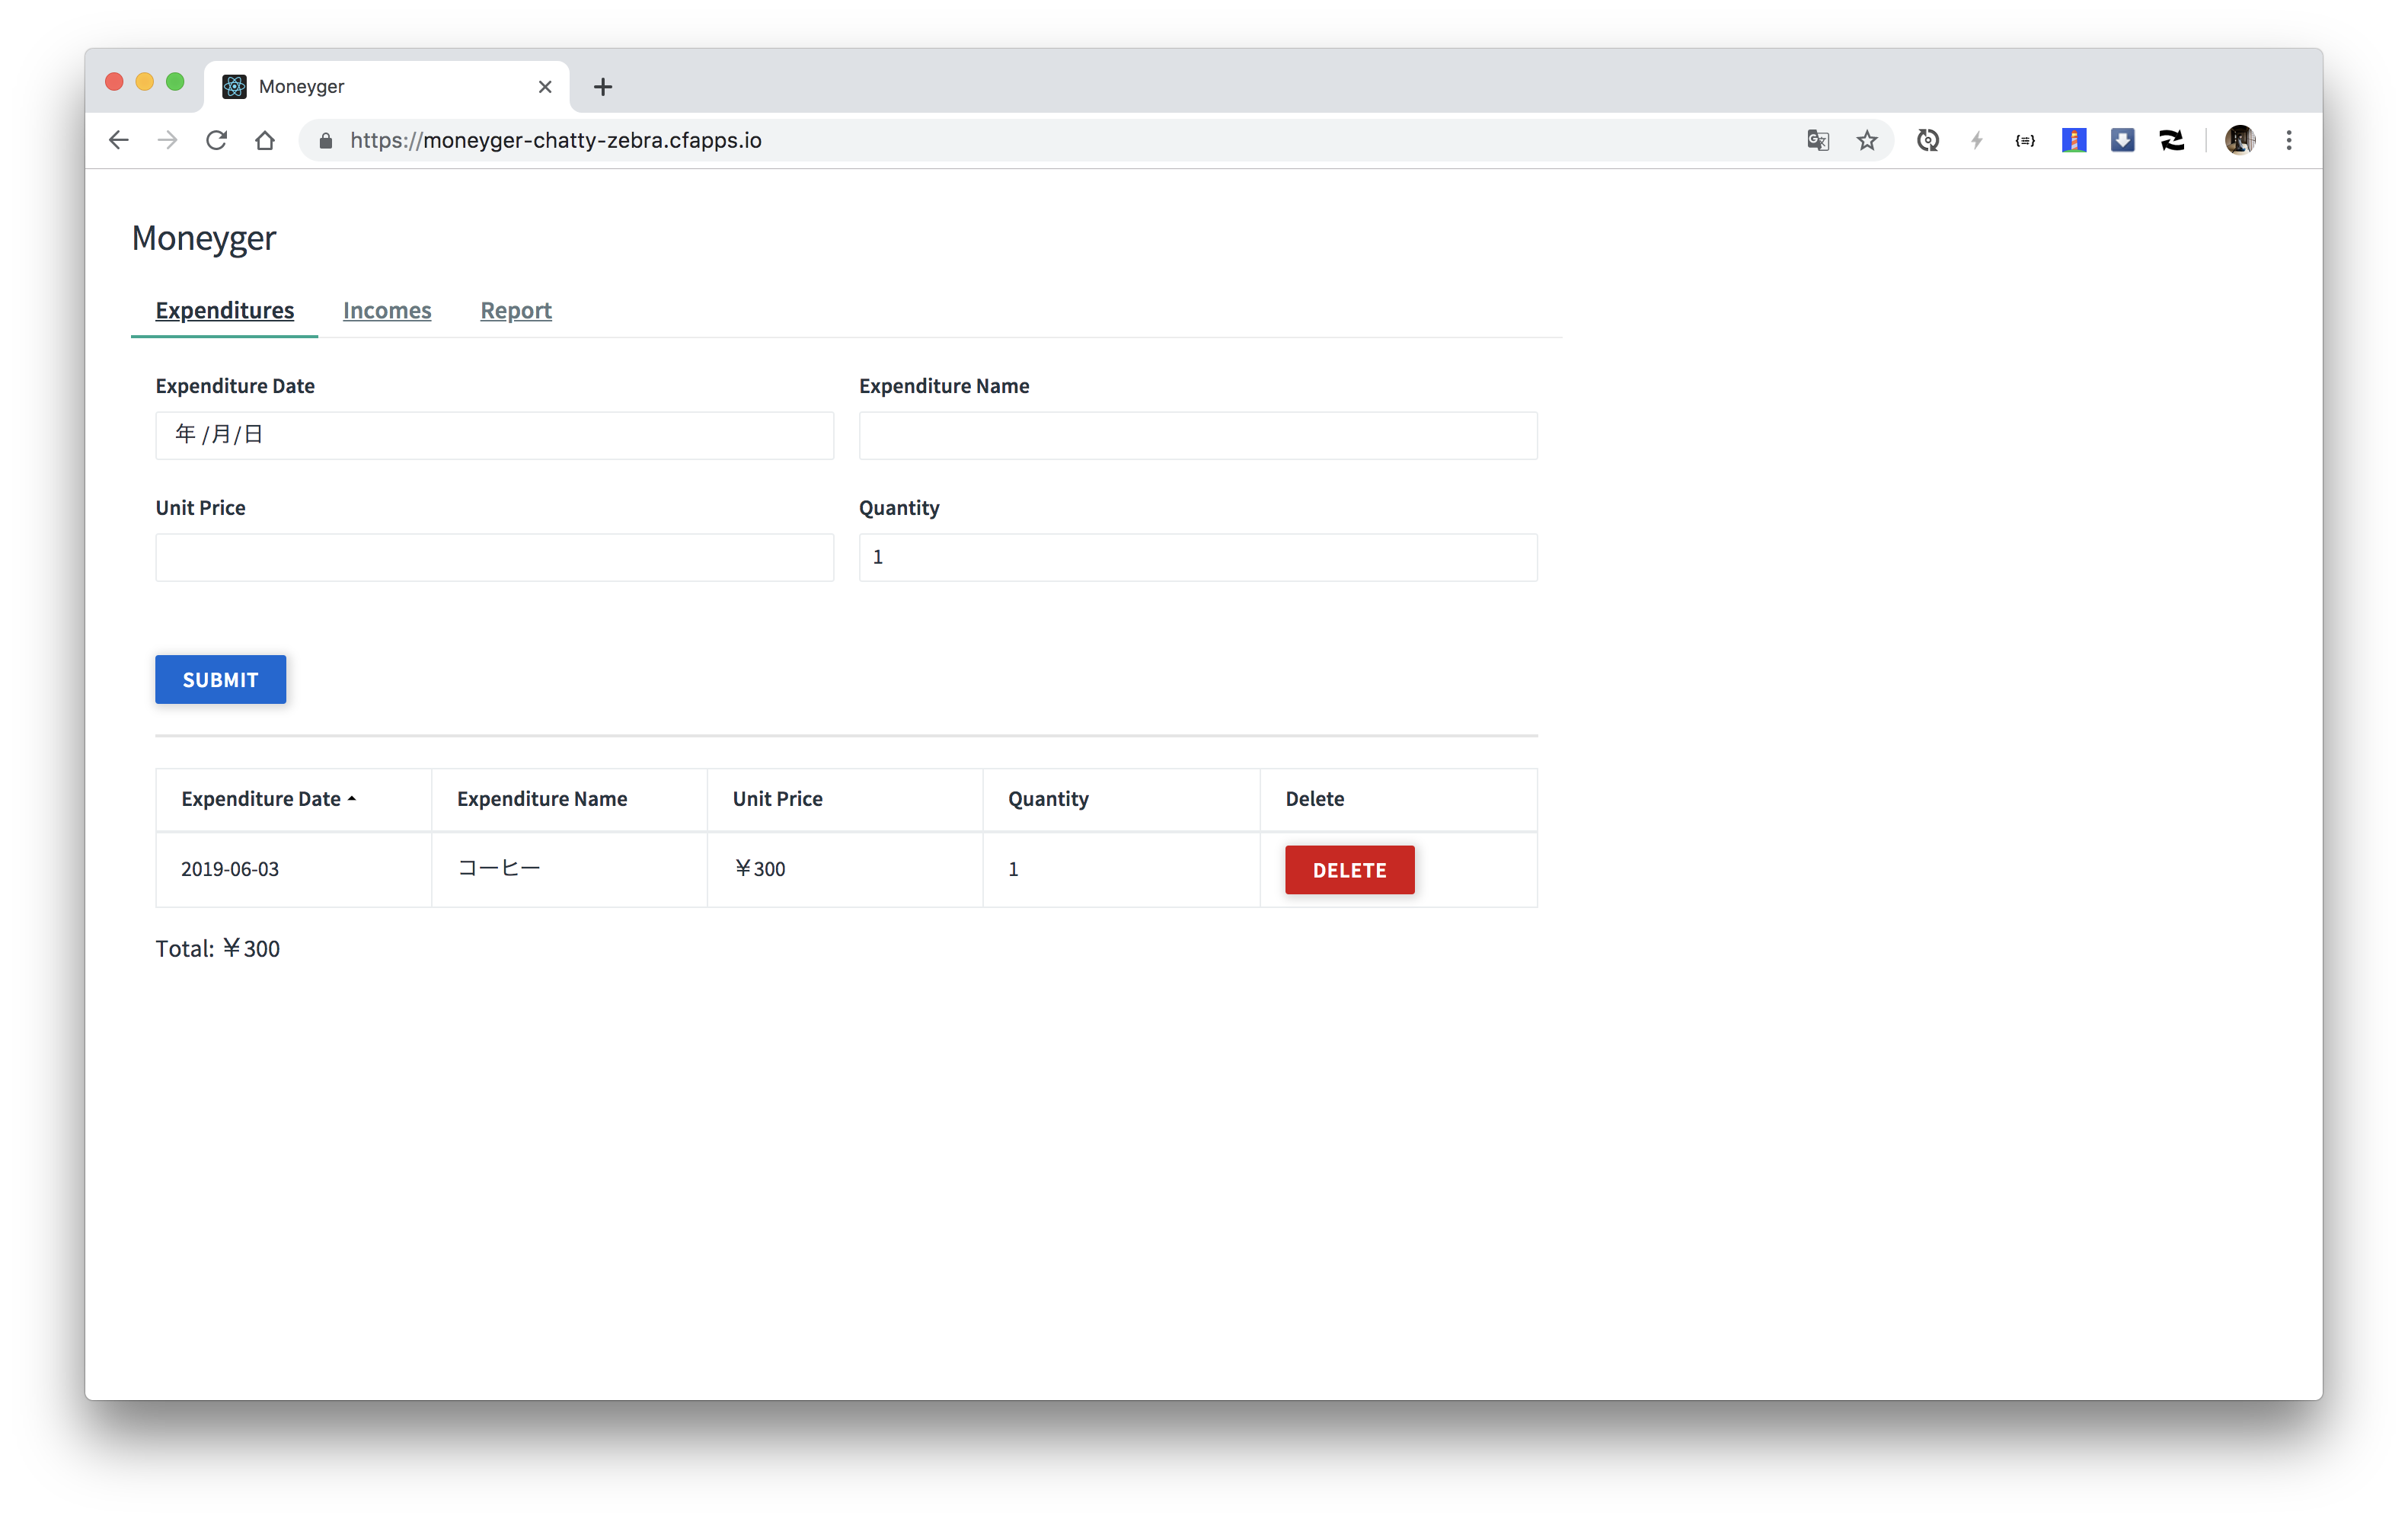Click the Quantity input field
Image resolution: width=2408 pixels, height=1522 pixels.
1197,557
